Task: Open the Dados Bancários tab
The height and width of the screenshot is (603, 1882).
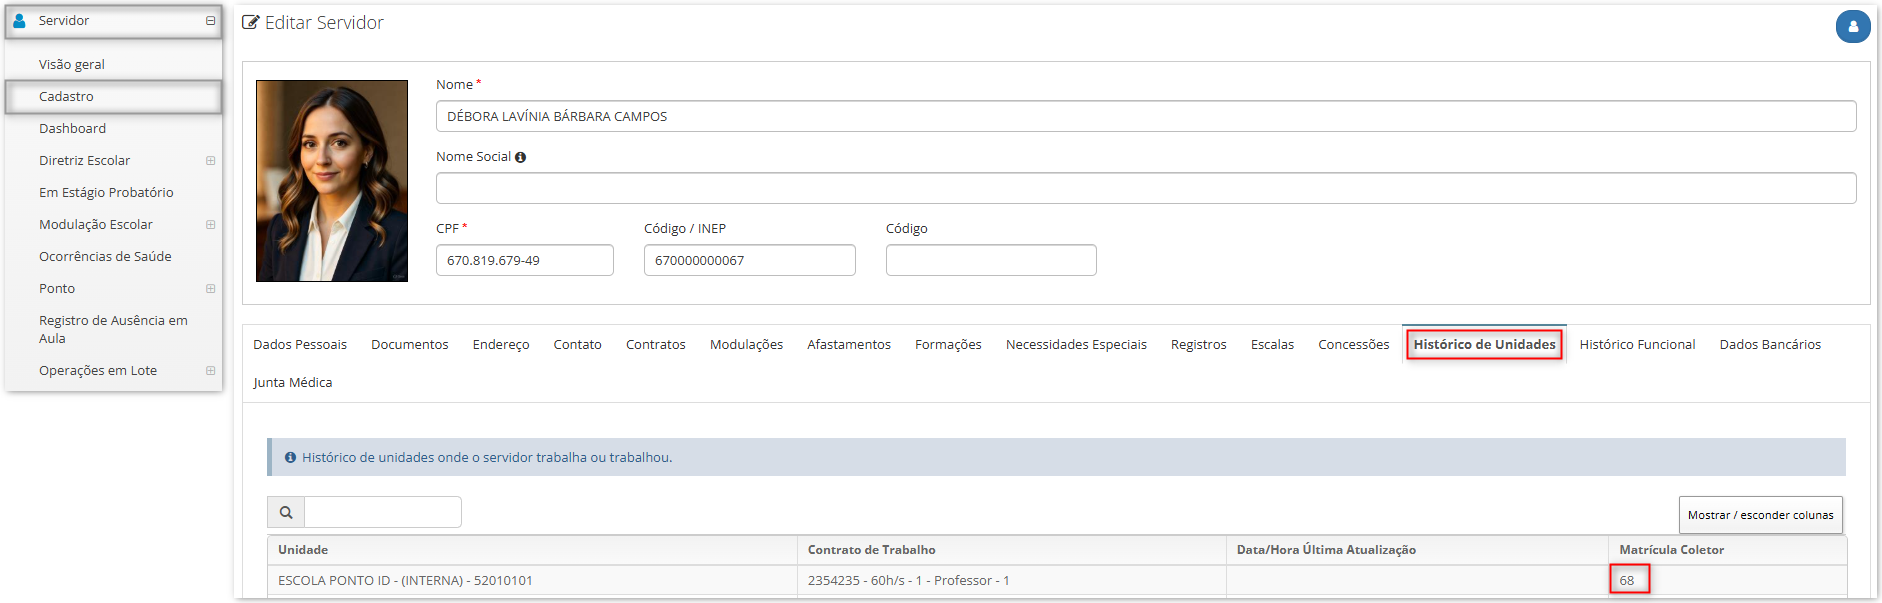Action: [1770, 344]
